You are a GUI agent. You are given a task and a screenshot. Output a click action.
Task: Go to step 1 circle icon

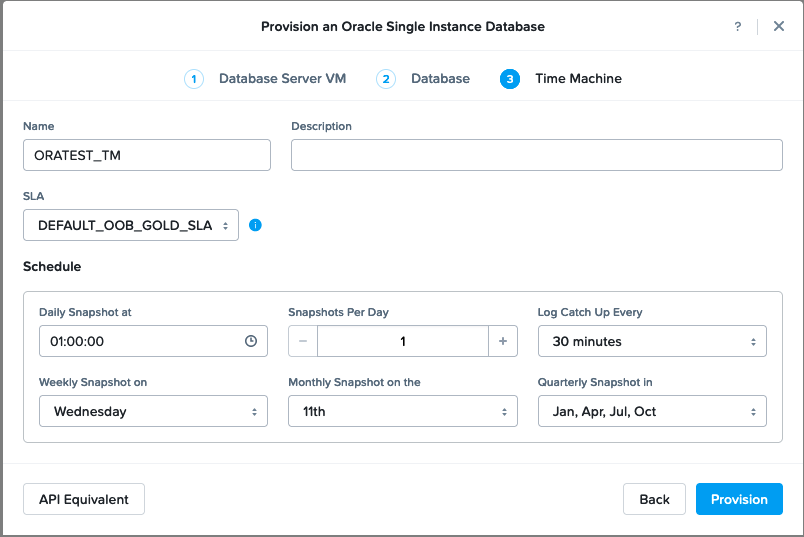click(x=194, y=79)
